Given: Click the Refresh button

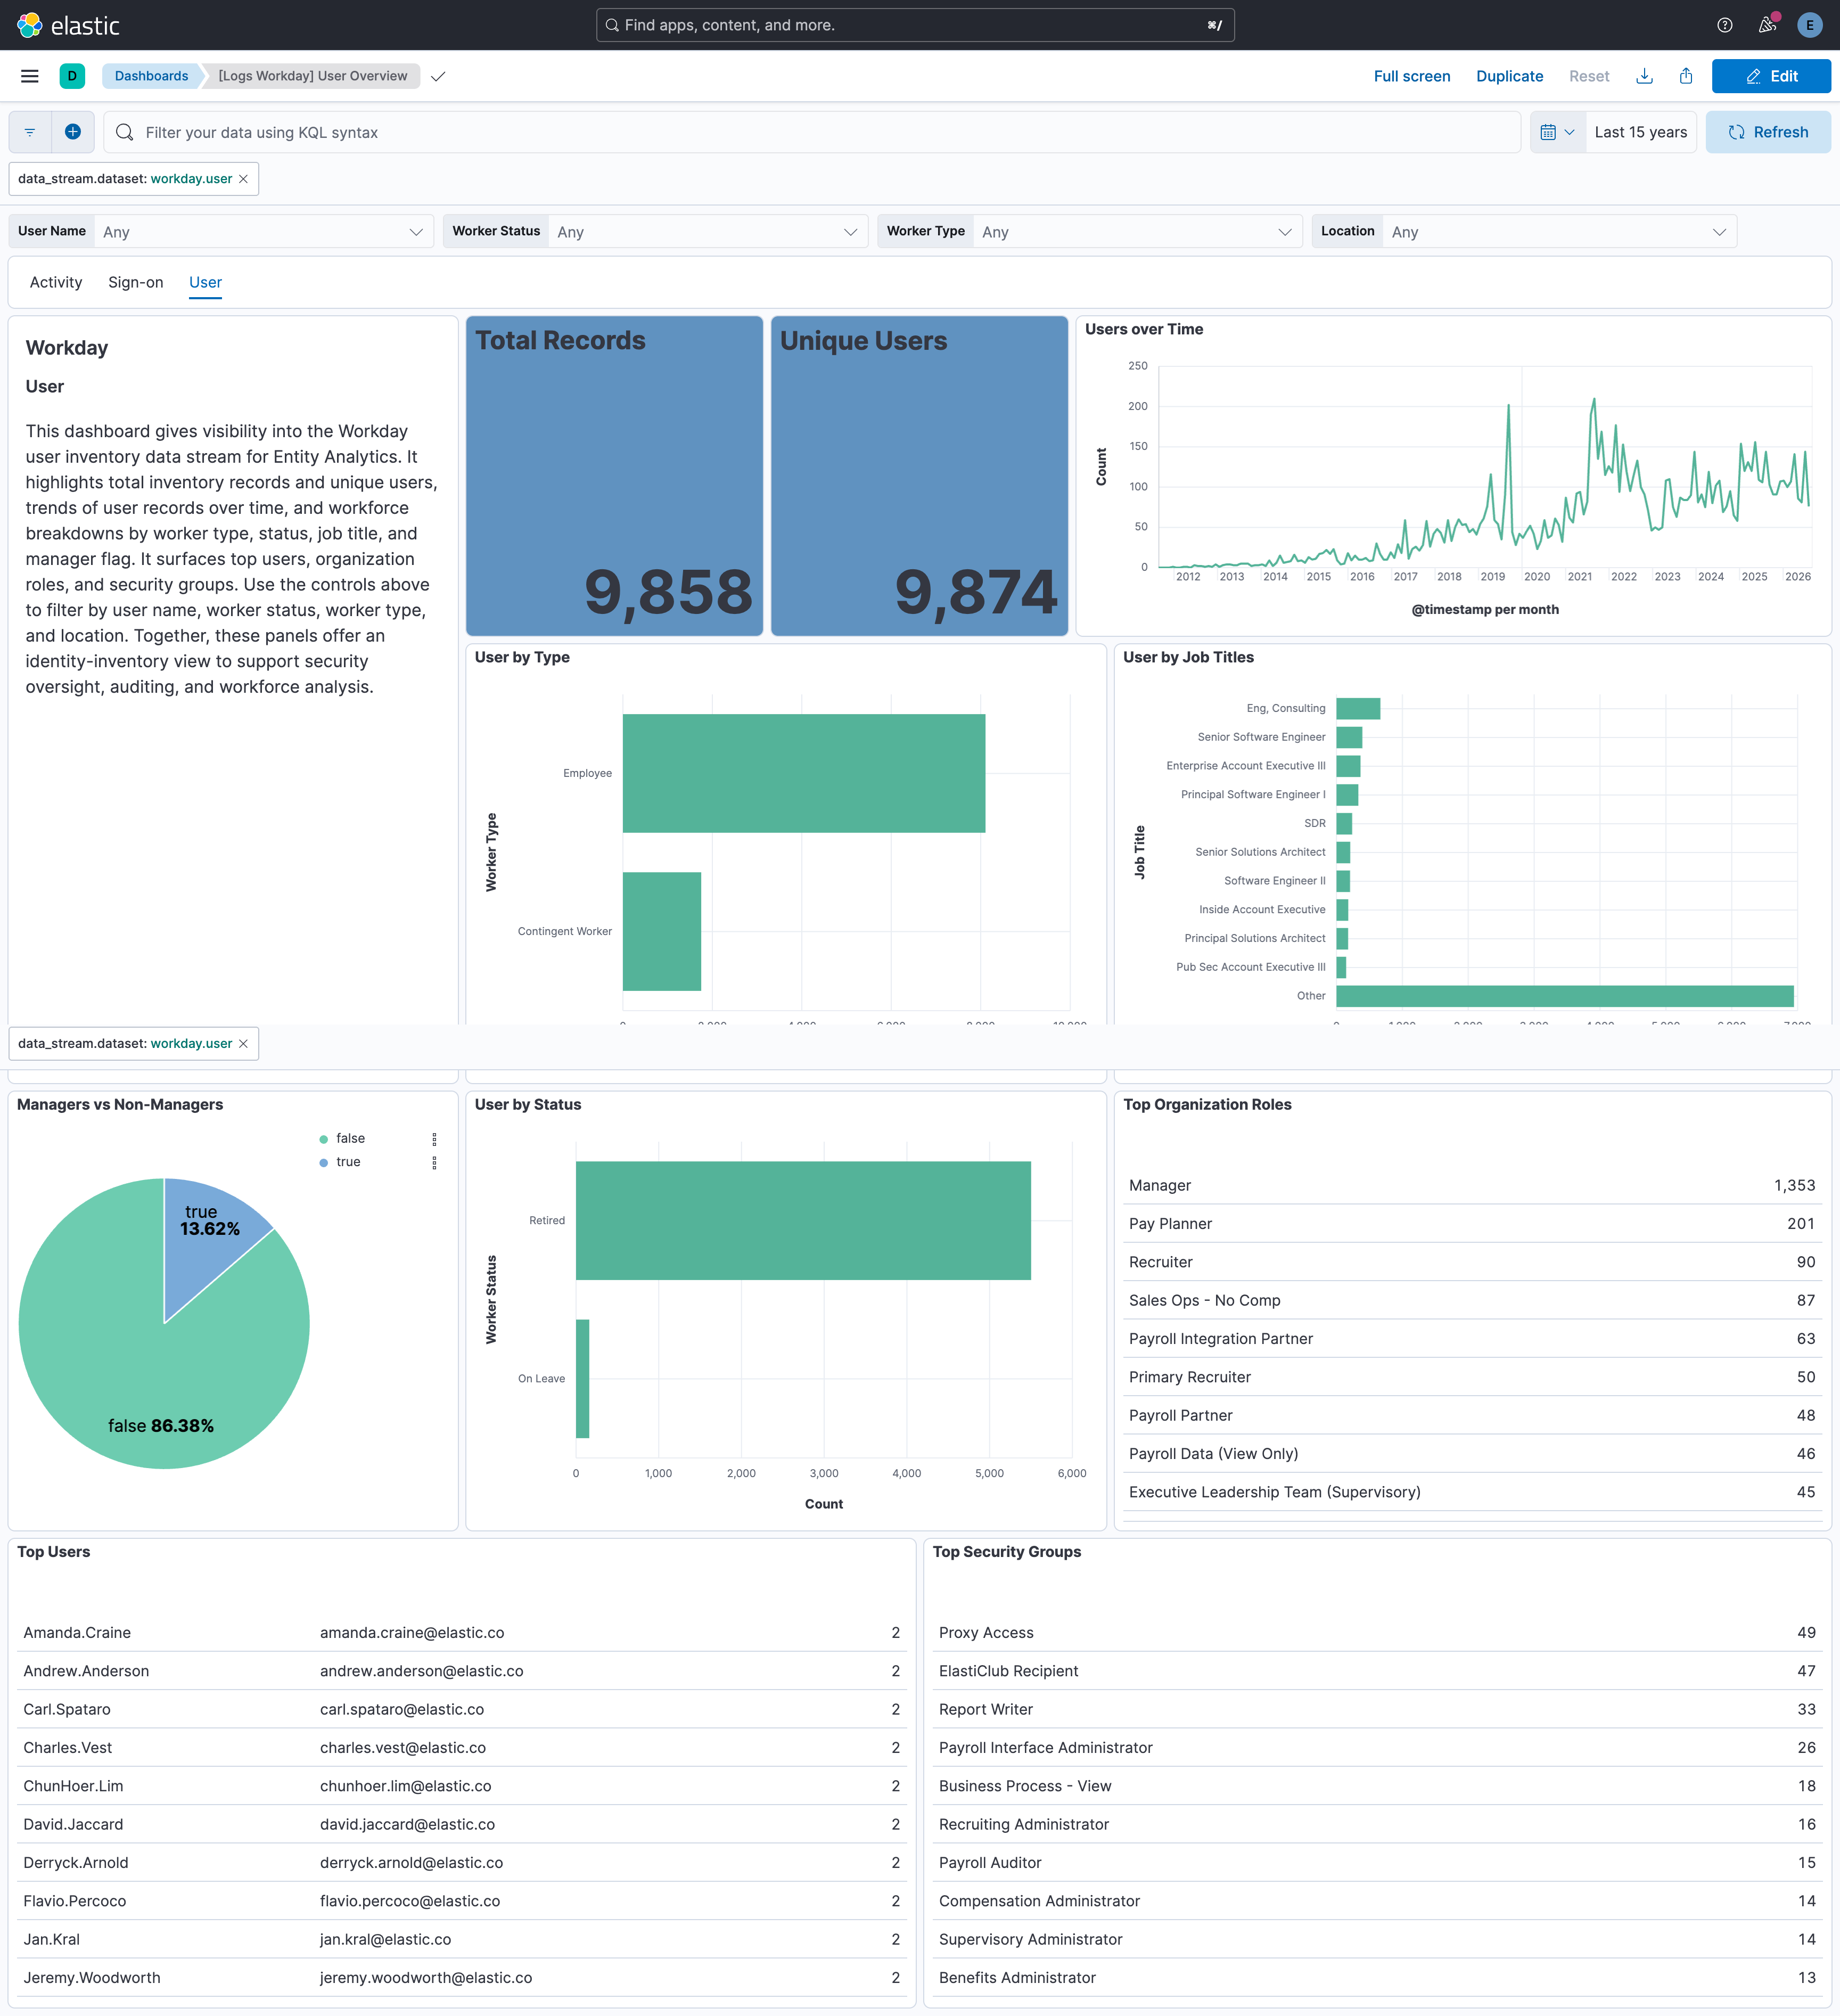Looking at the screenshot, I should (1768, 132).
